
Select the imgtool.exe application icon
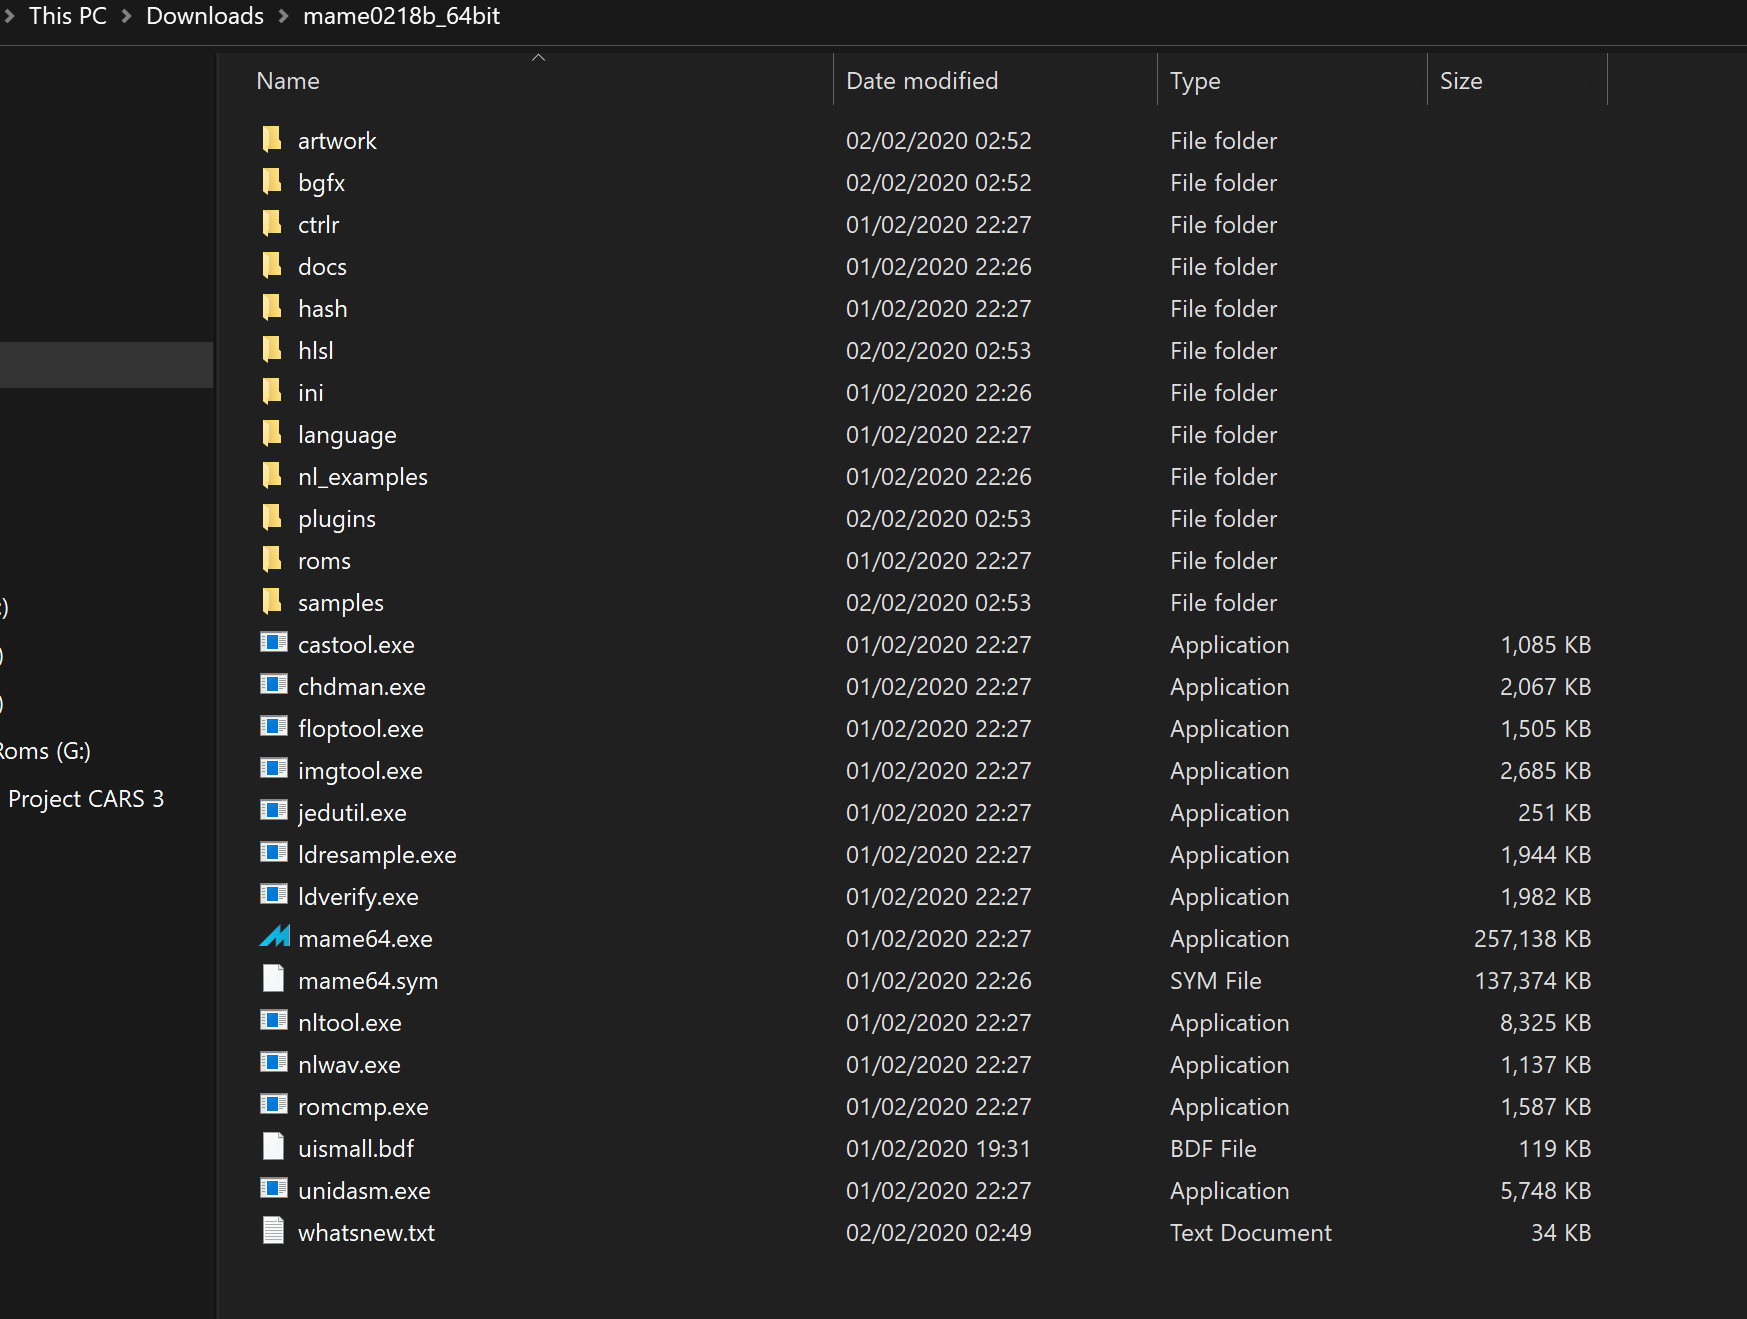click(274, 768)
